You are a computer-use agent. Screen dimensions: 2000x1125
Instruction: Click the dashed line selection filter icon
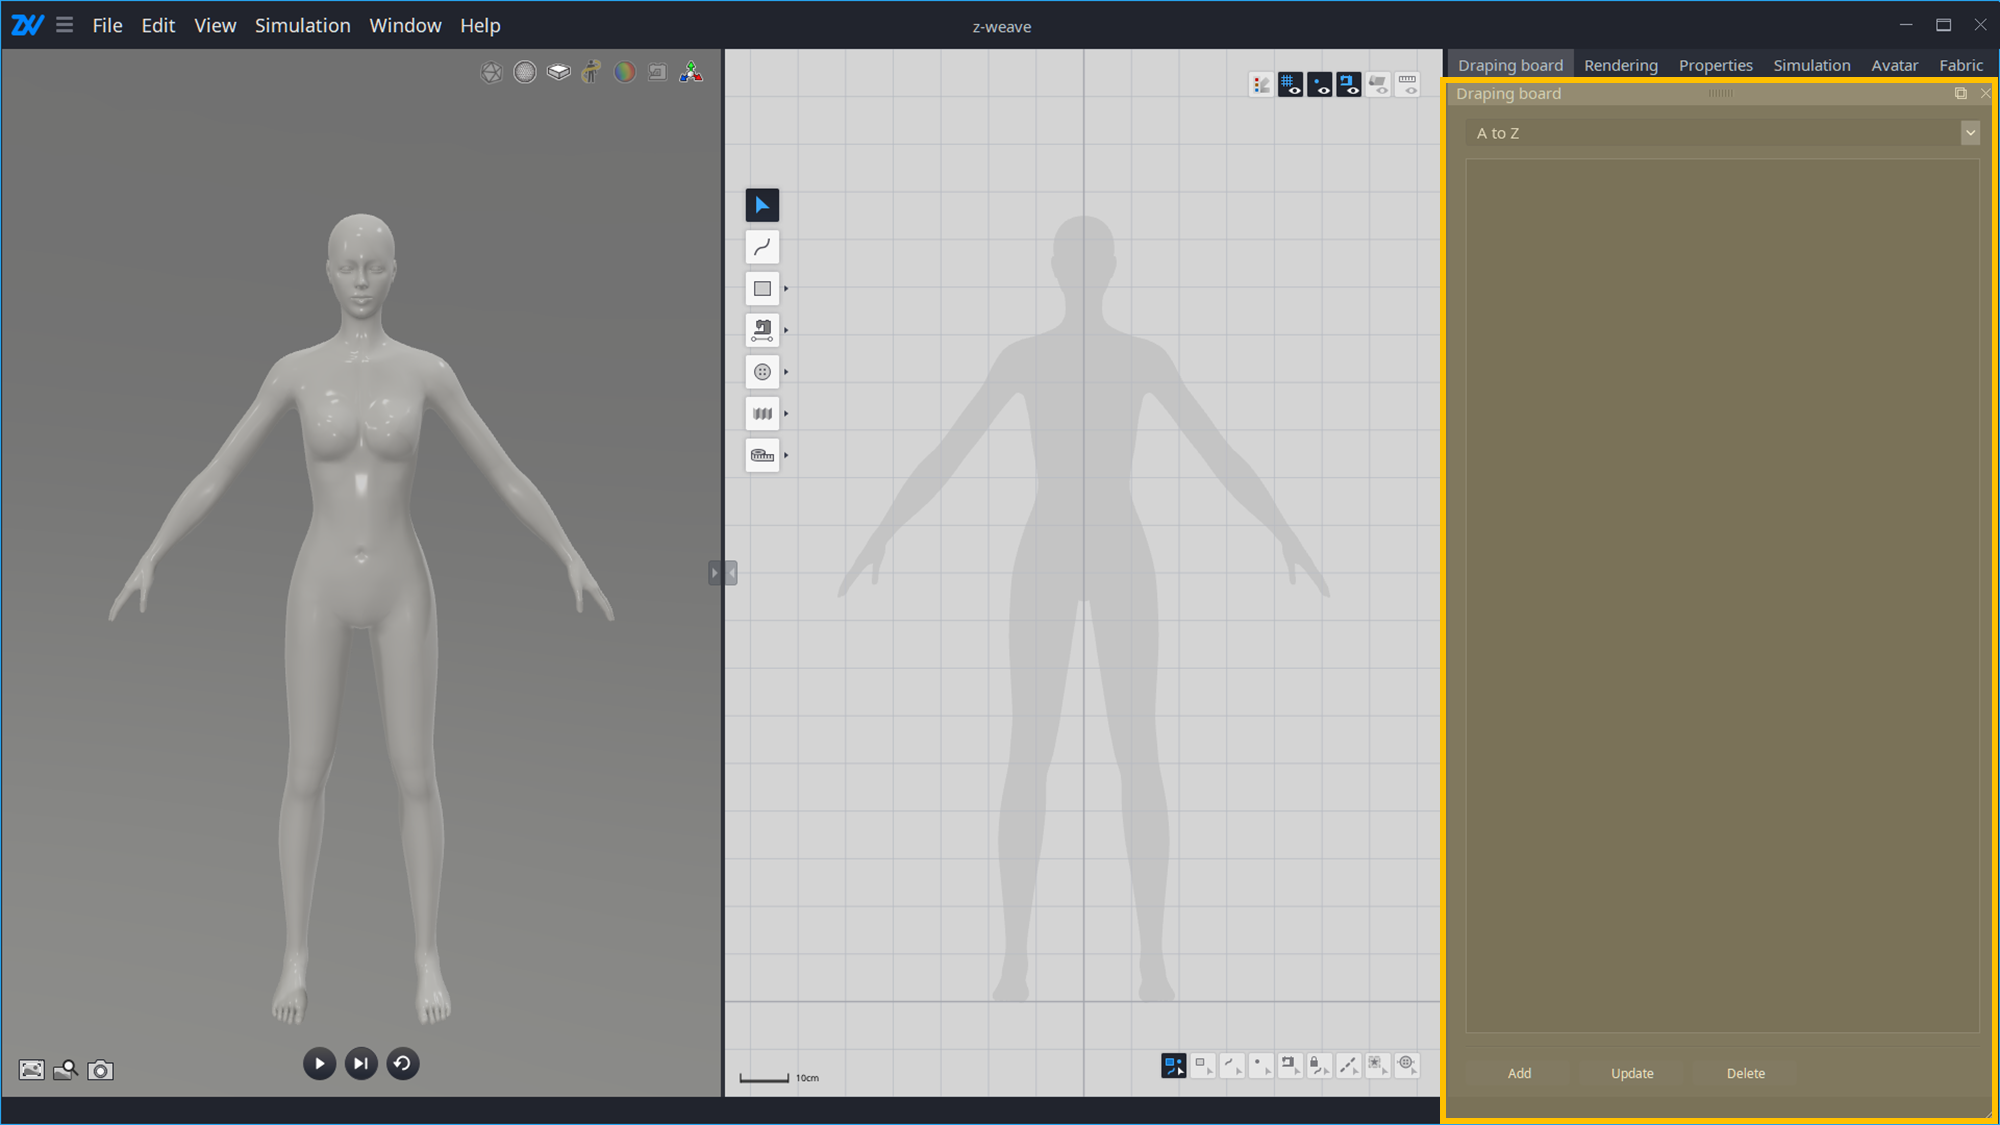pyautogui.click(x=1349, y=1065)
